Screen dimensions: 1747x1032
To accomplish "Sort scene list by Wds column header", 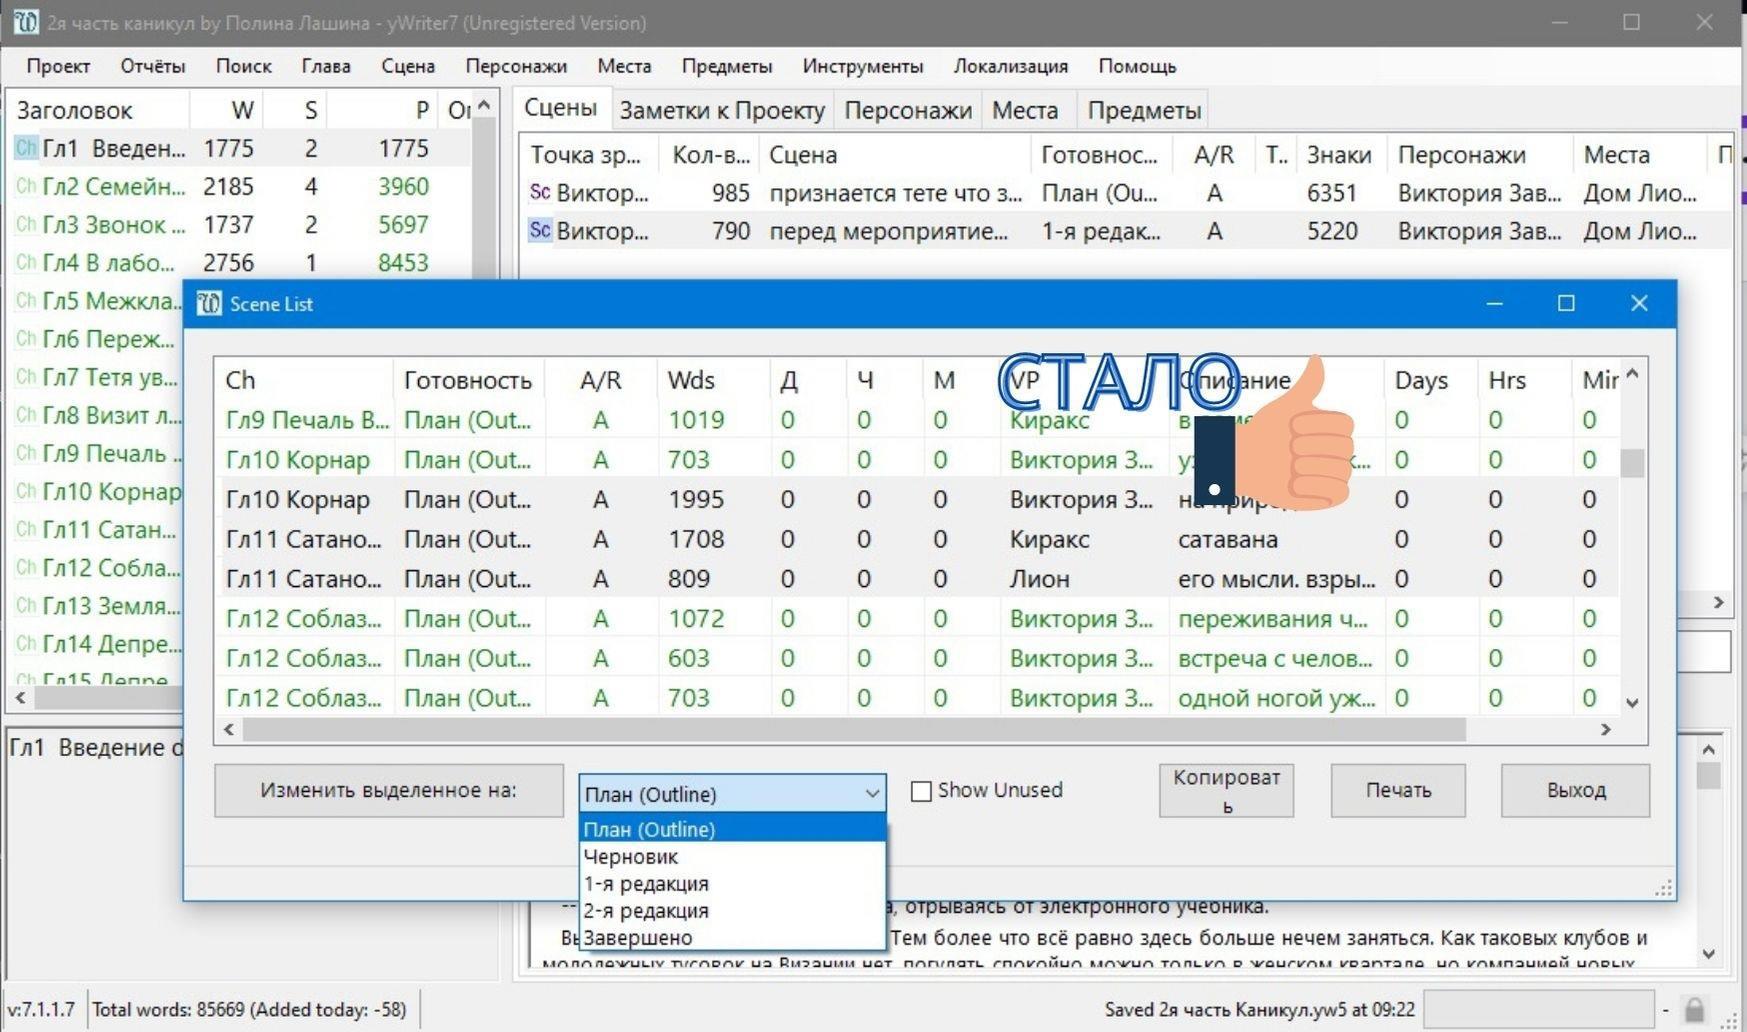I will 691,380.
